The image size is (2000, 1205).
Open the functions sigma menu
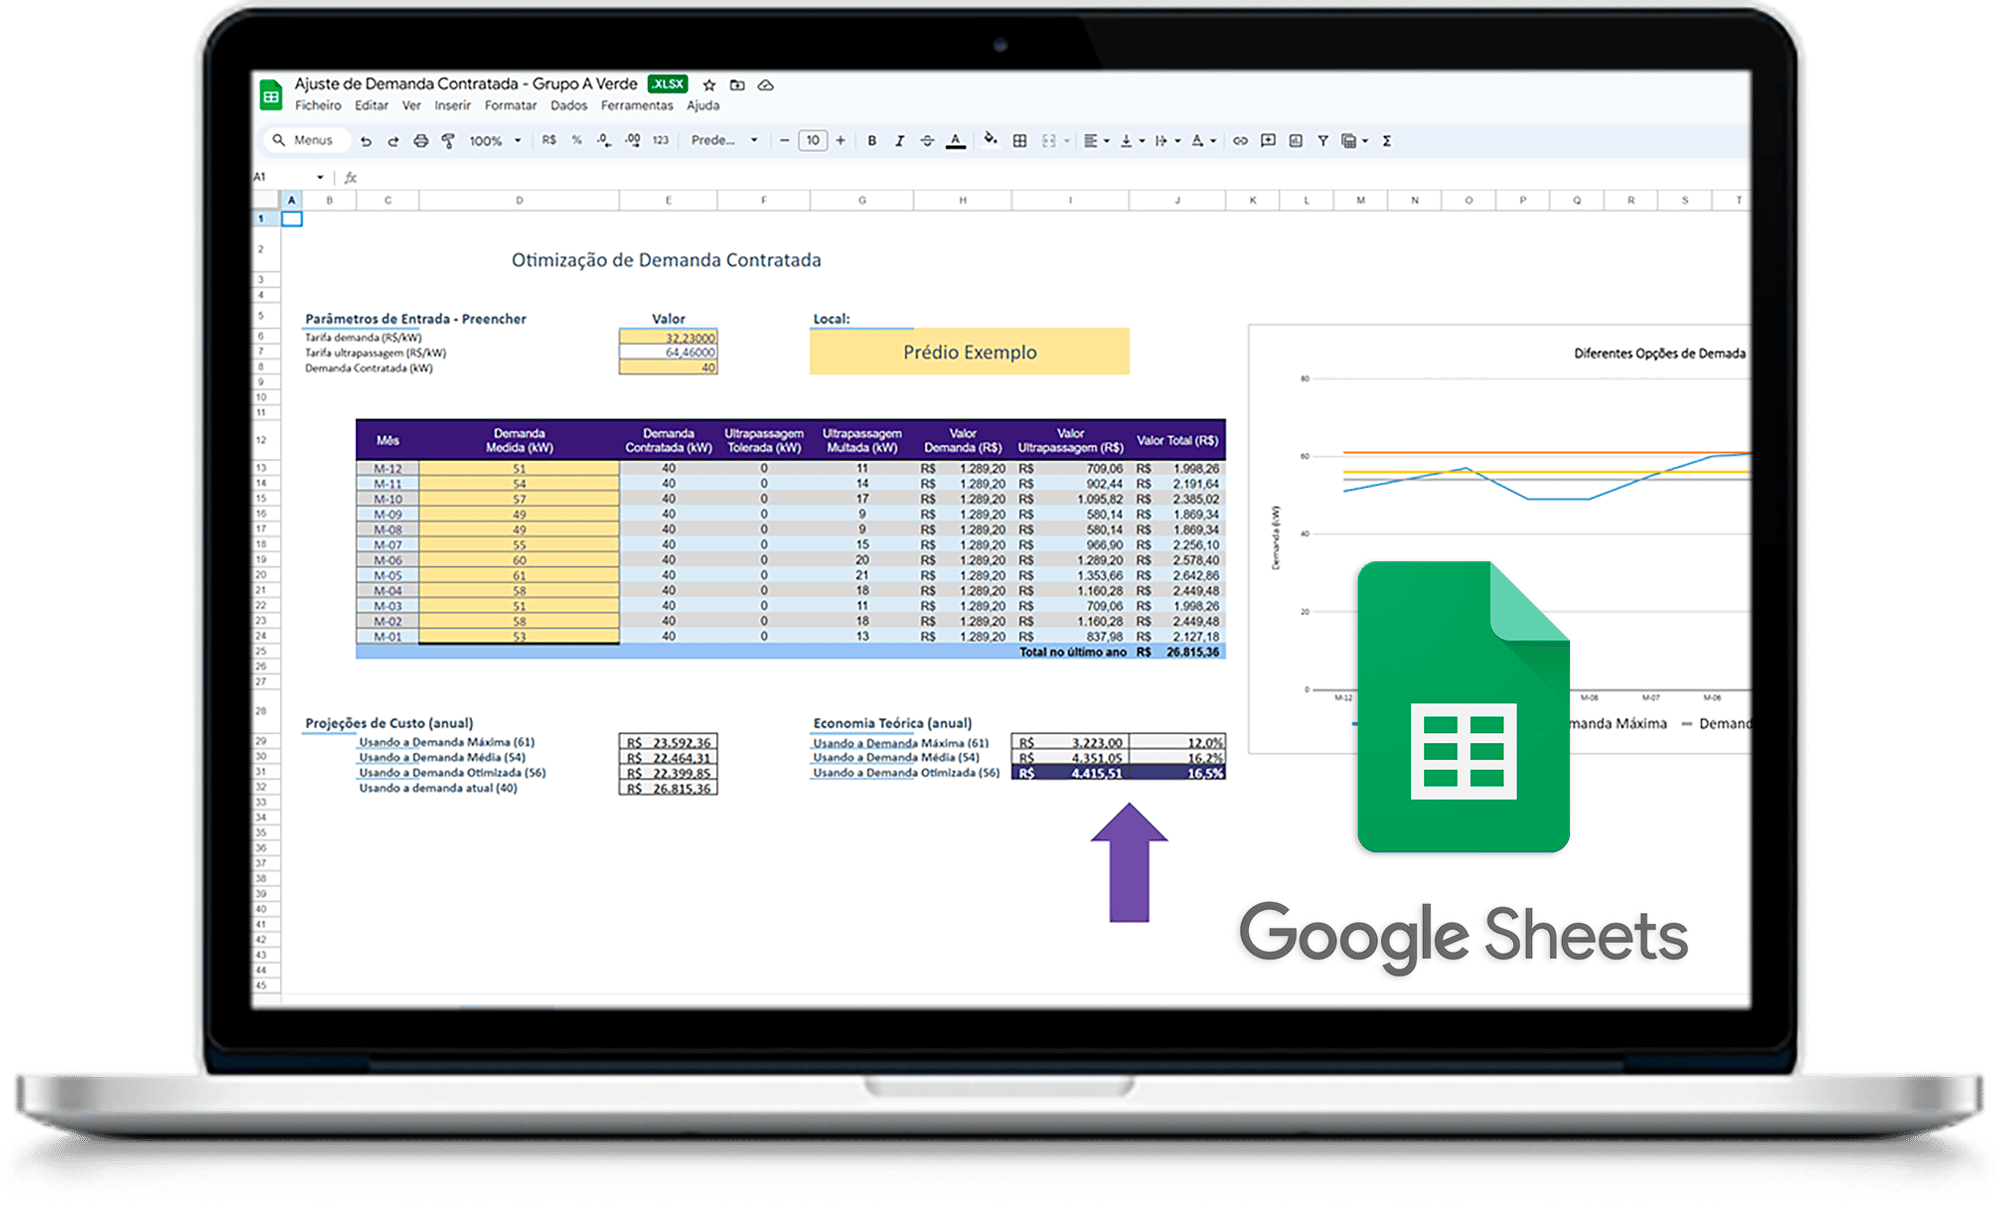(1387, 141)
